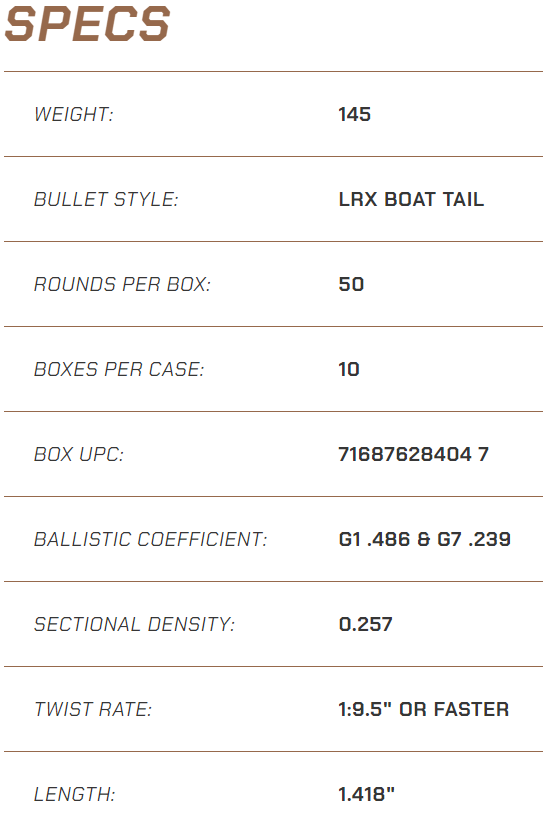543x830 pixels.
Task: Click the LRX BOAT TAIL value
Action: [x=411, y=200]
